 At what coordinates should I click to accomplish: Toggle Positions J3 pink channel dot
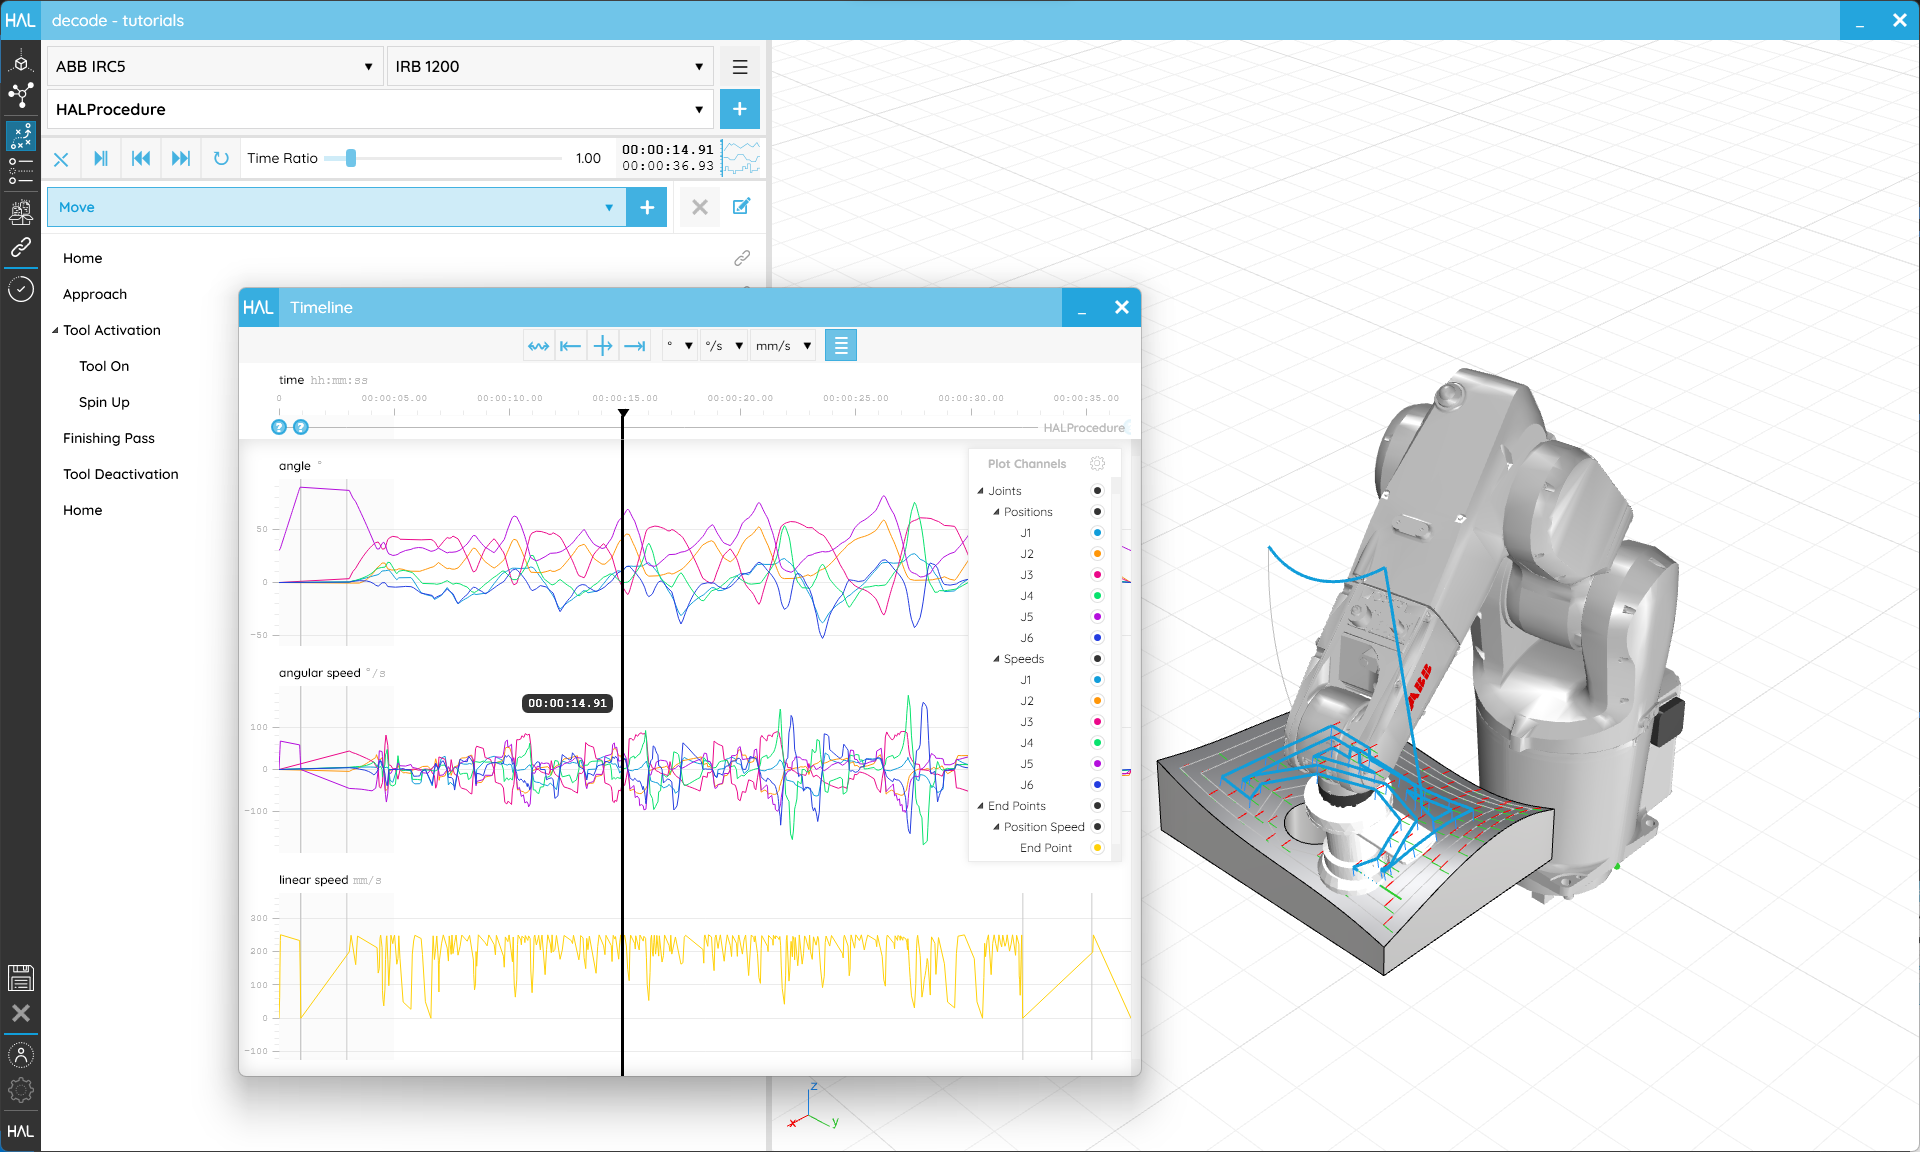1097,575
